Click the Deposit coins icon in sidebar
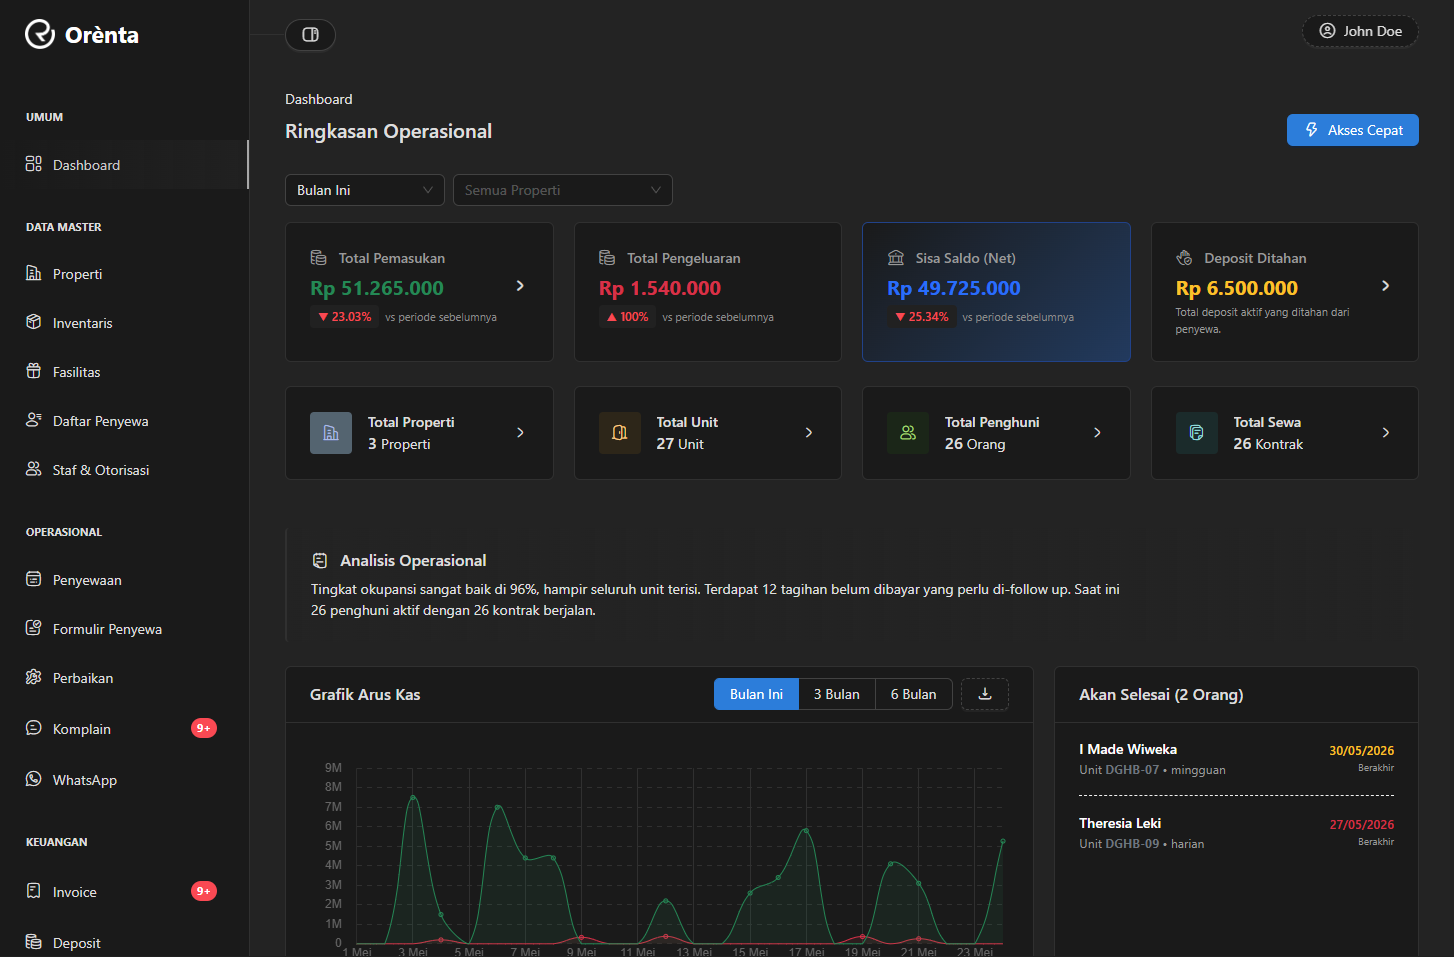Screen dimensions: 1454x957 pyautogui.click(x=34, y=942)
